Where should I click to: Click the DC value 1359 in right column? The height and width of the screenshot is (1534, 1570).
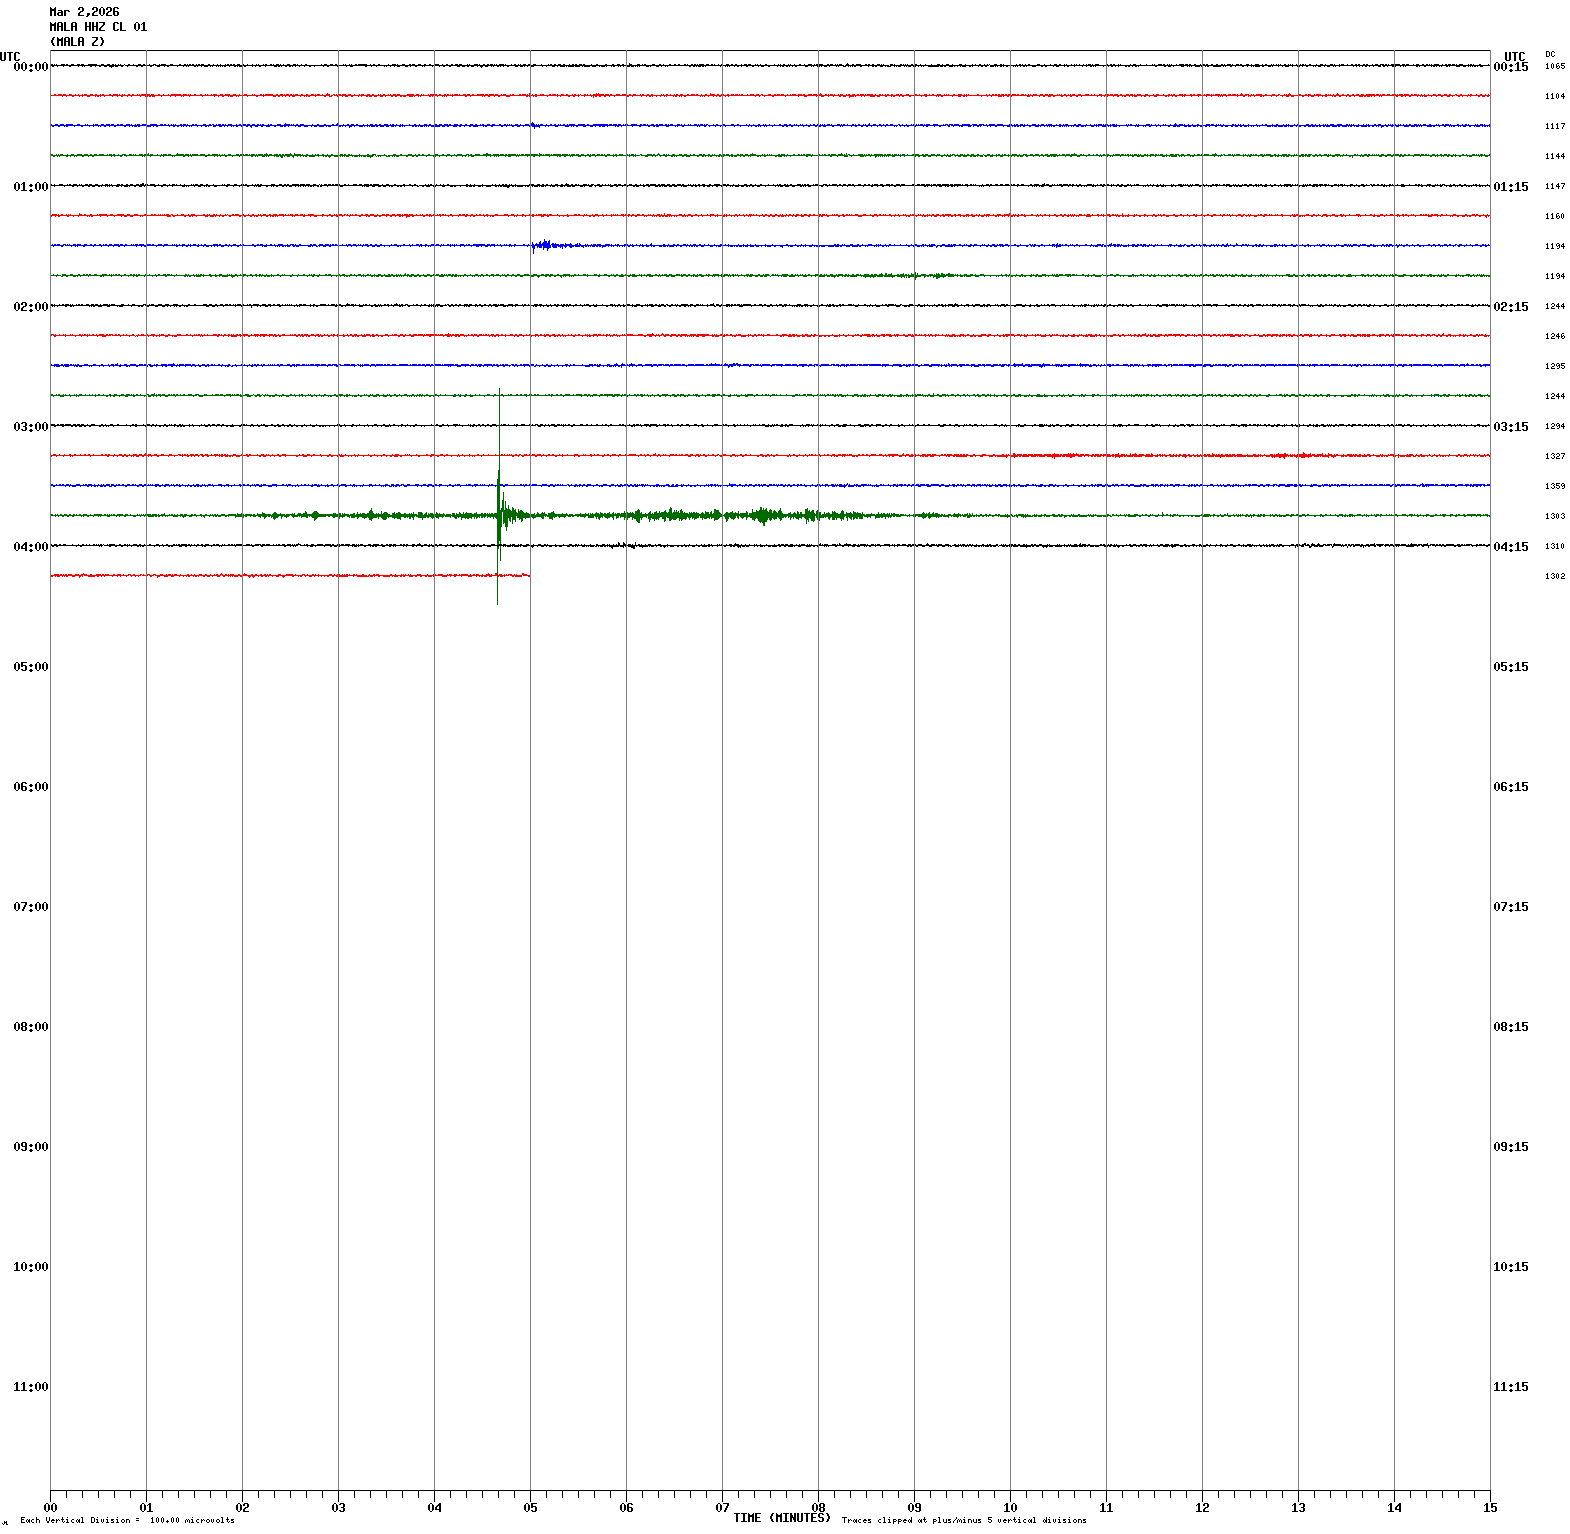[1555, 487]
